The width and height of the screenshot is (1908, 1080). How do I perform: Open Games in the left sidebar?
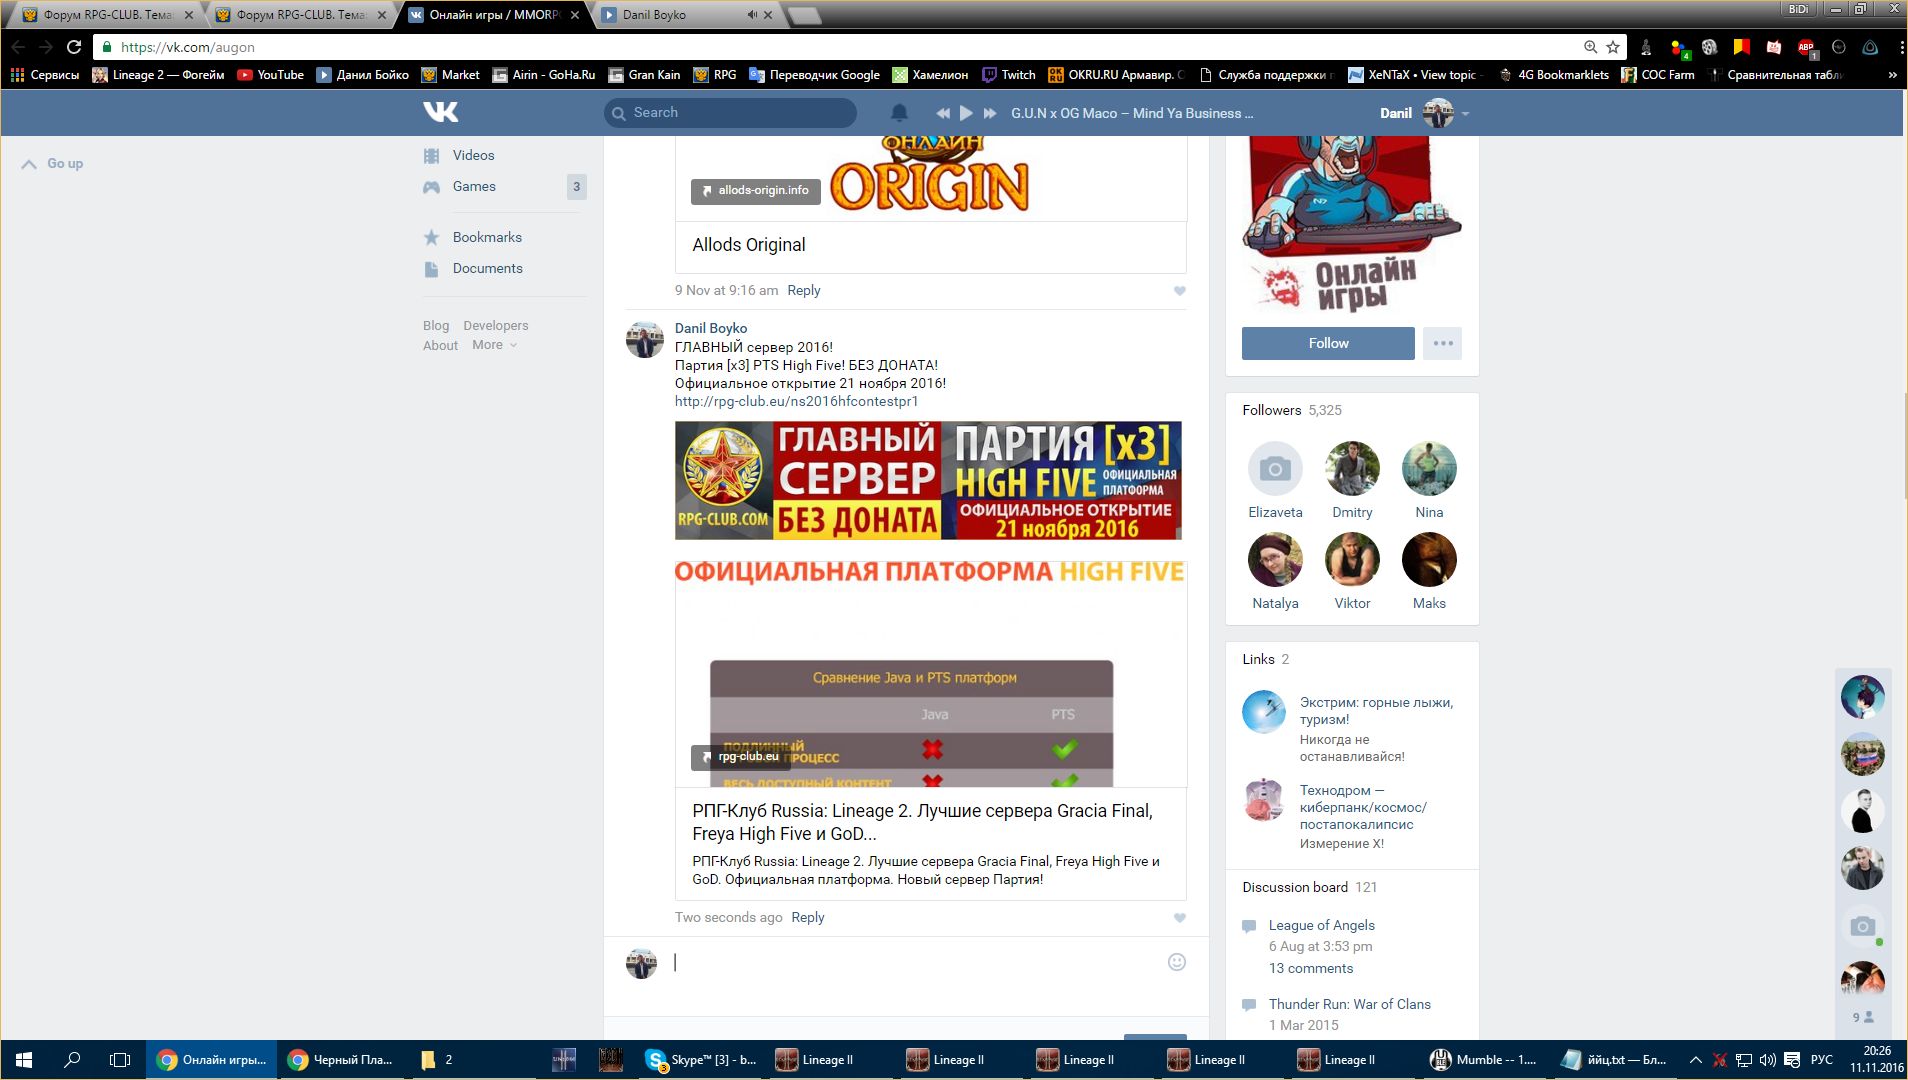pos(474,186)
